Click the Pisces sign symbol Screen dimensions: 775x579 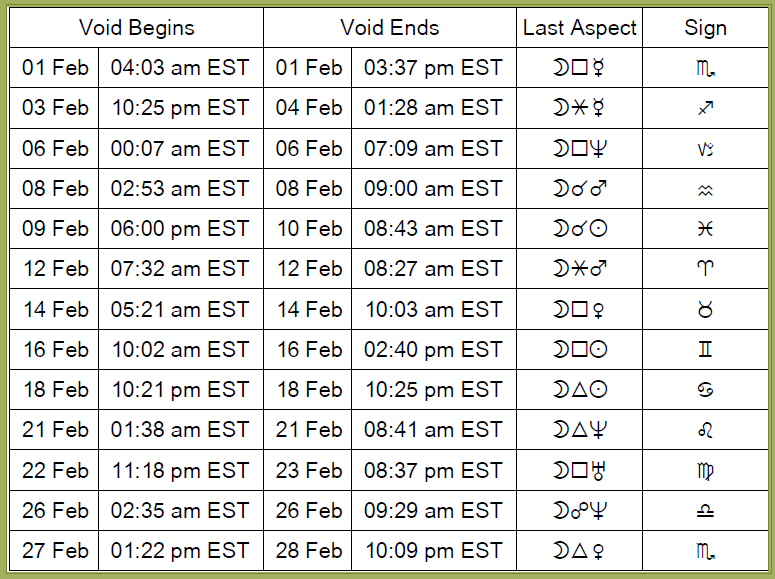tap(705, 228)
